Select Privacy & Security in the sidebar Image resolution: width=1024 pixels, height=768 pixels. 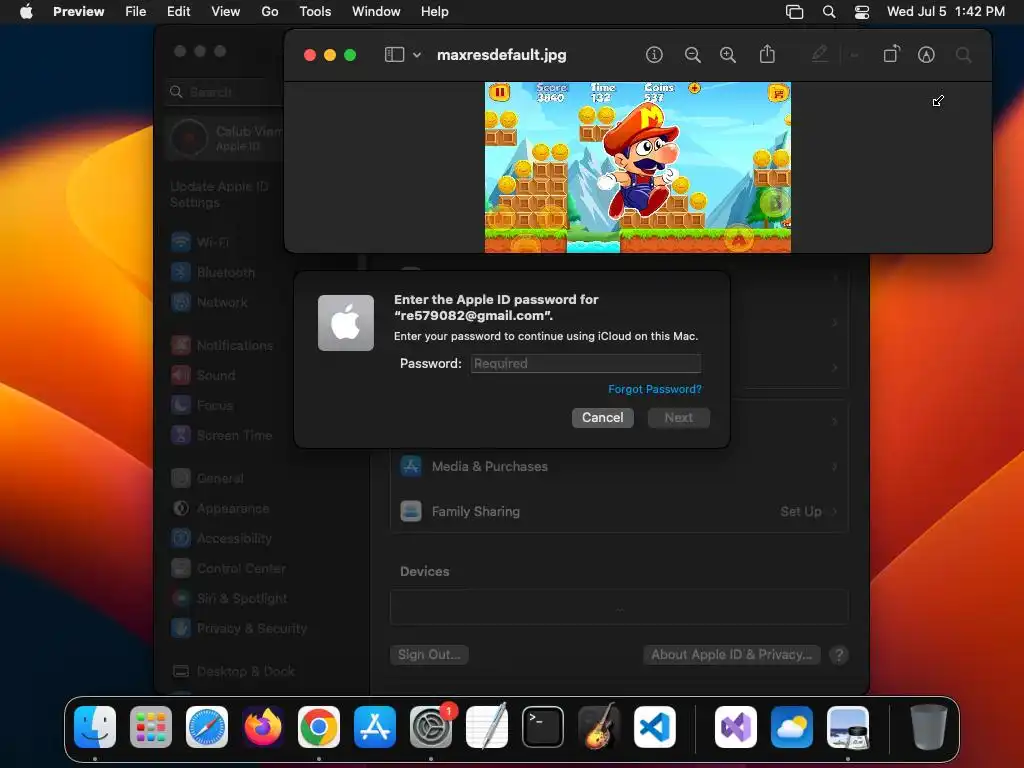(x=251, y=629)
